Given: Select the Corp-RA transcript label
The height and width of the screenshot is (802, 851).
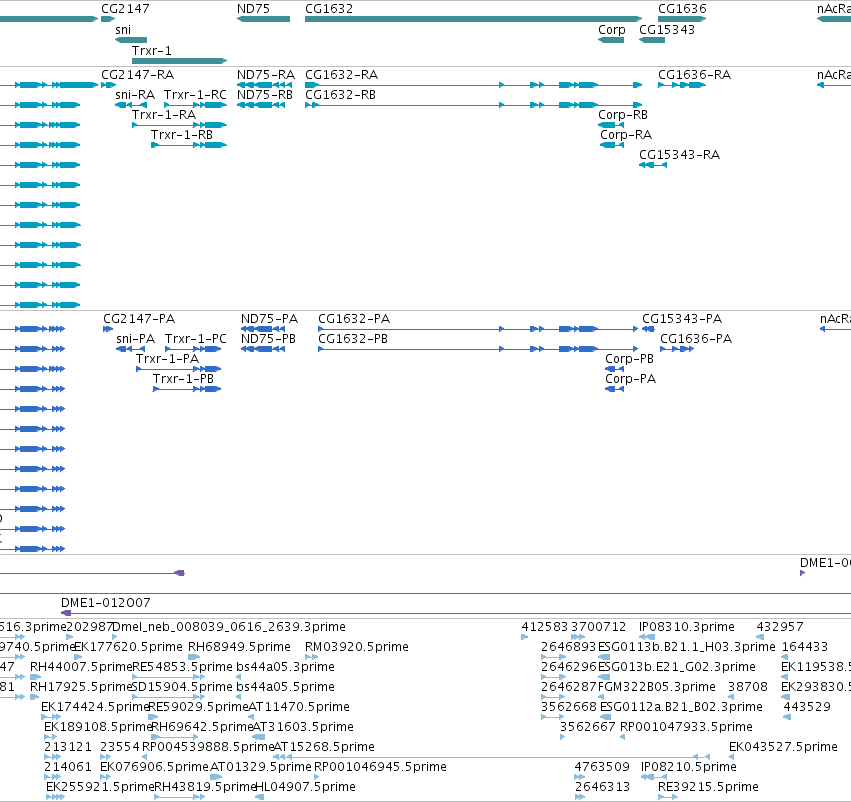Looking at the screenshot, I should 626,135.
